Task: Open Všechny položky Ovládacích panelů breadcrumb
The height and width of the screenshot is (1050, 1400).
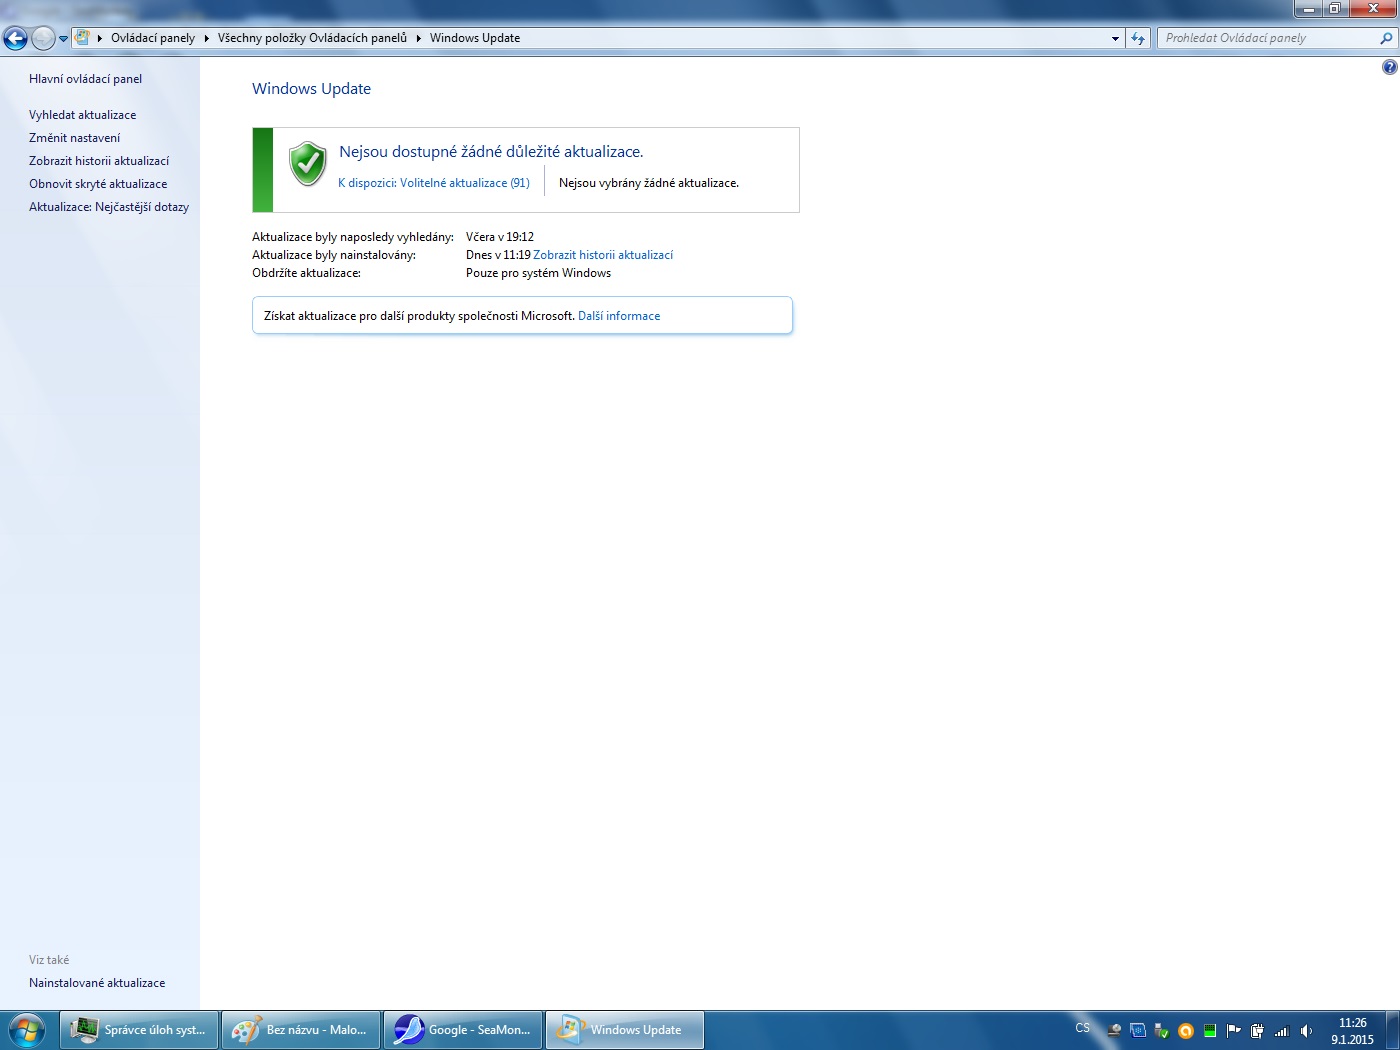Action: tap(312, 38)
